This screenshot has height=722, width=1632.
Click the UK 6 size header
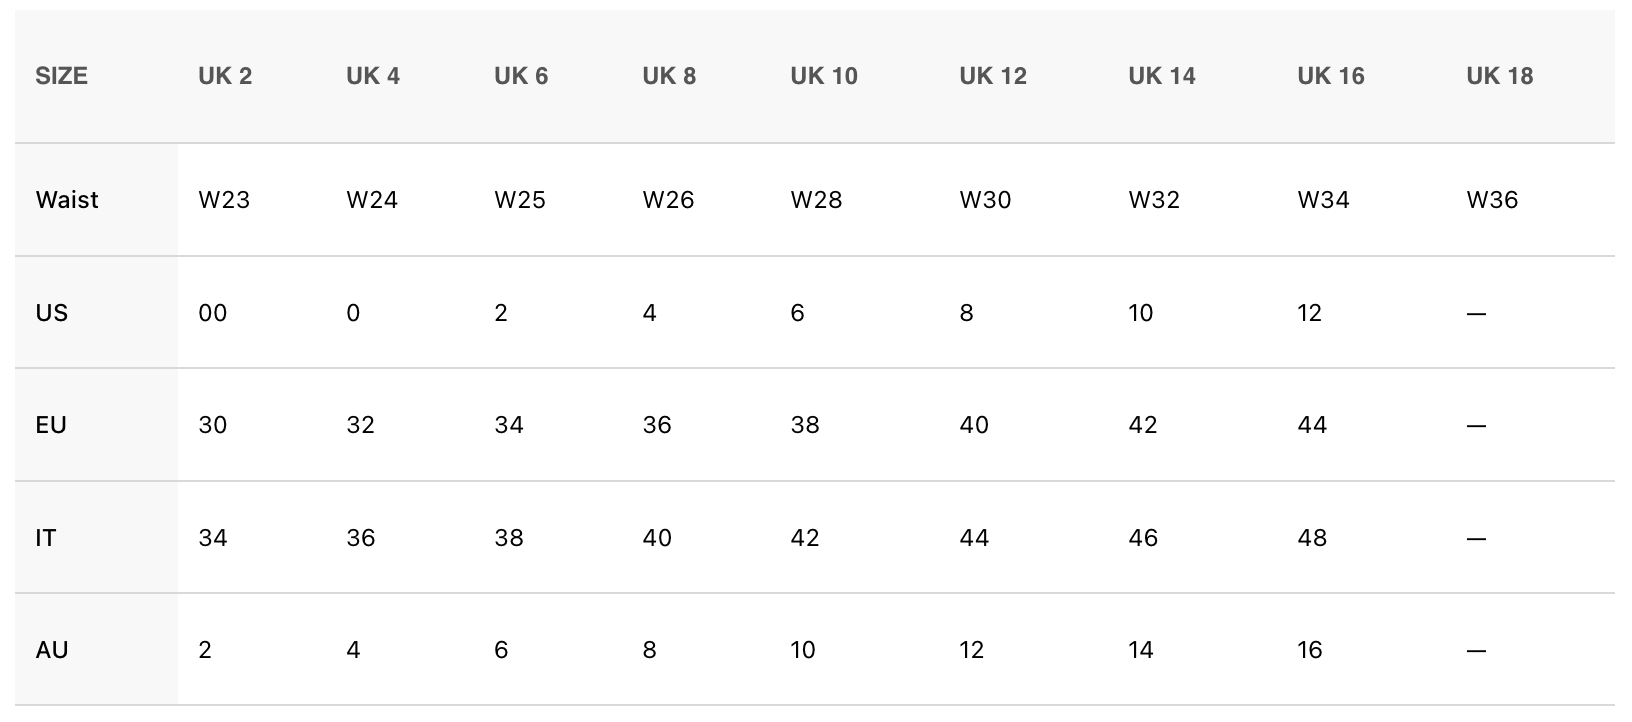tap(521, 76)
